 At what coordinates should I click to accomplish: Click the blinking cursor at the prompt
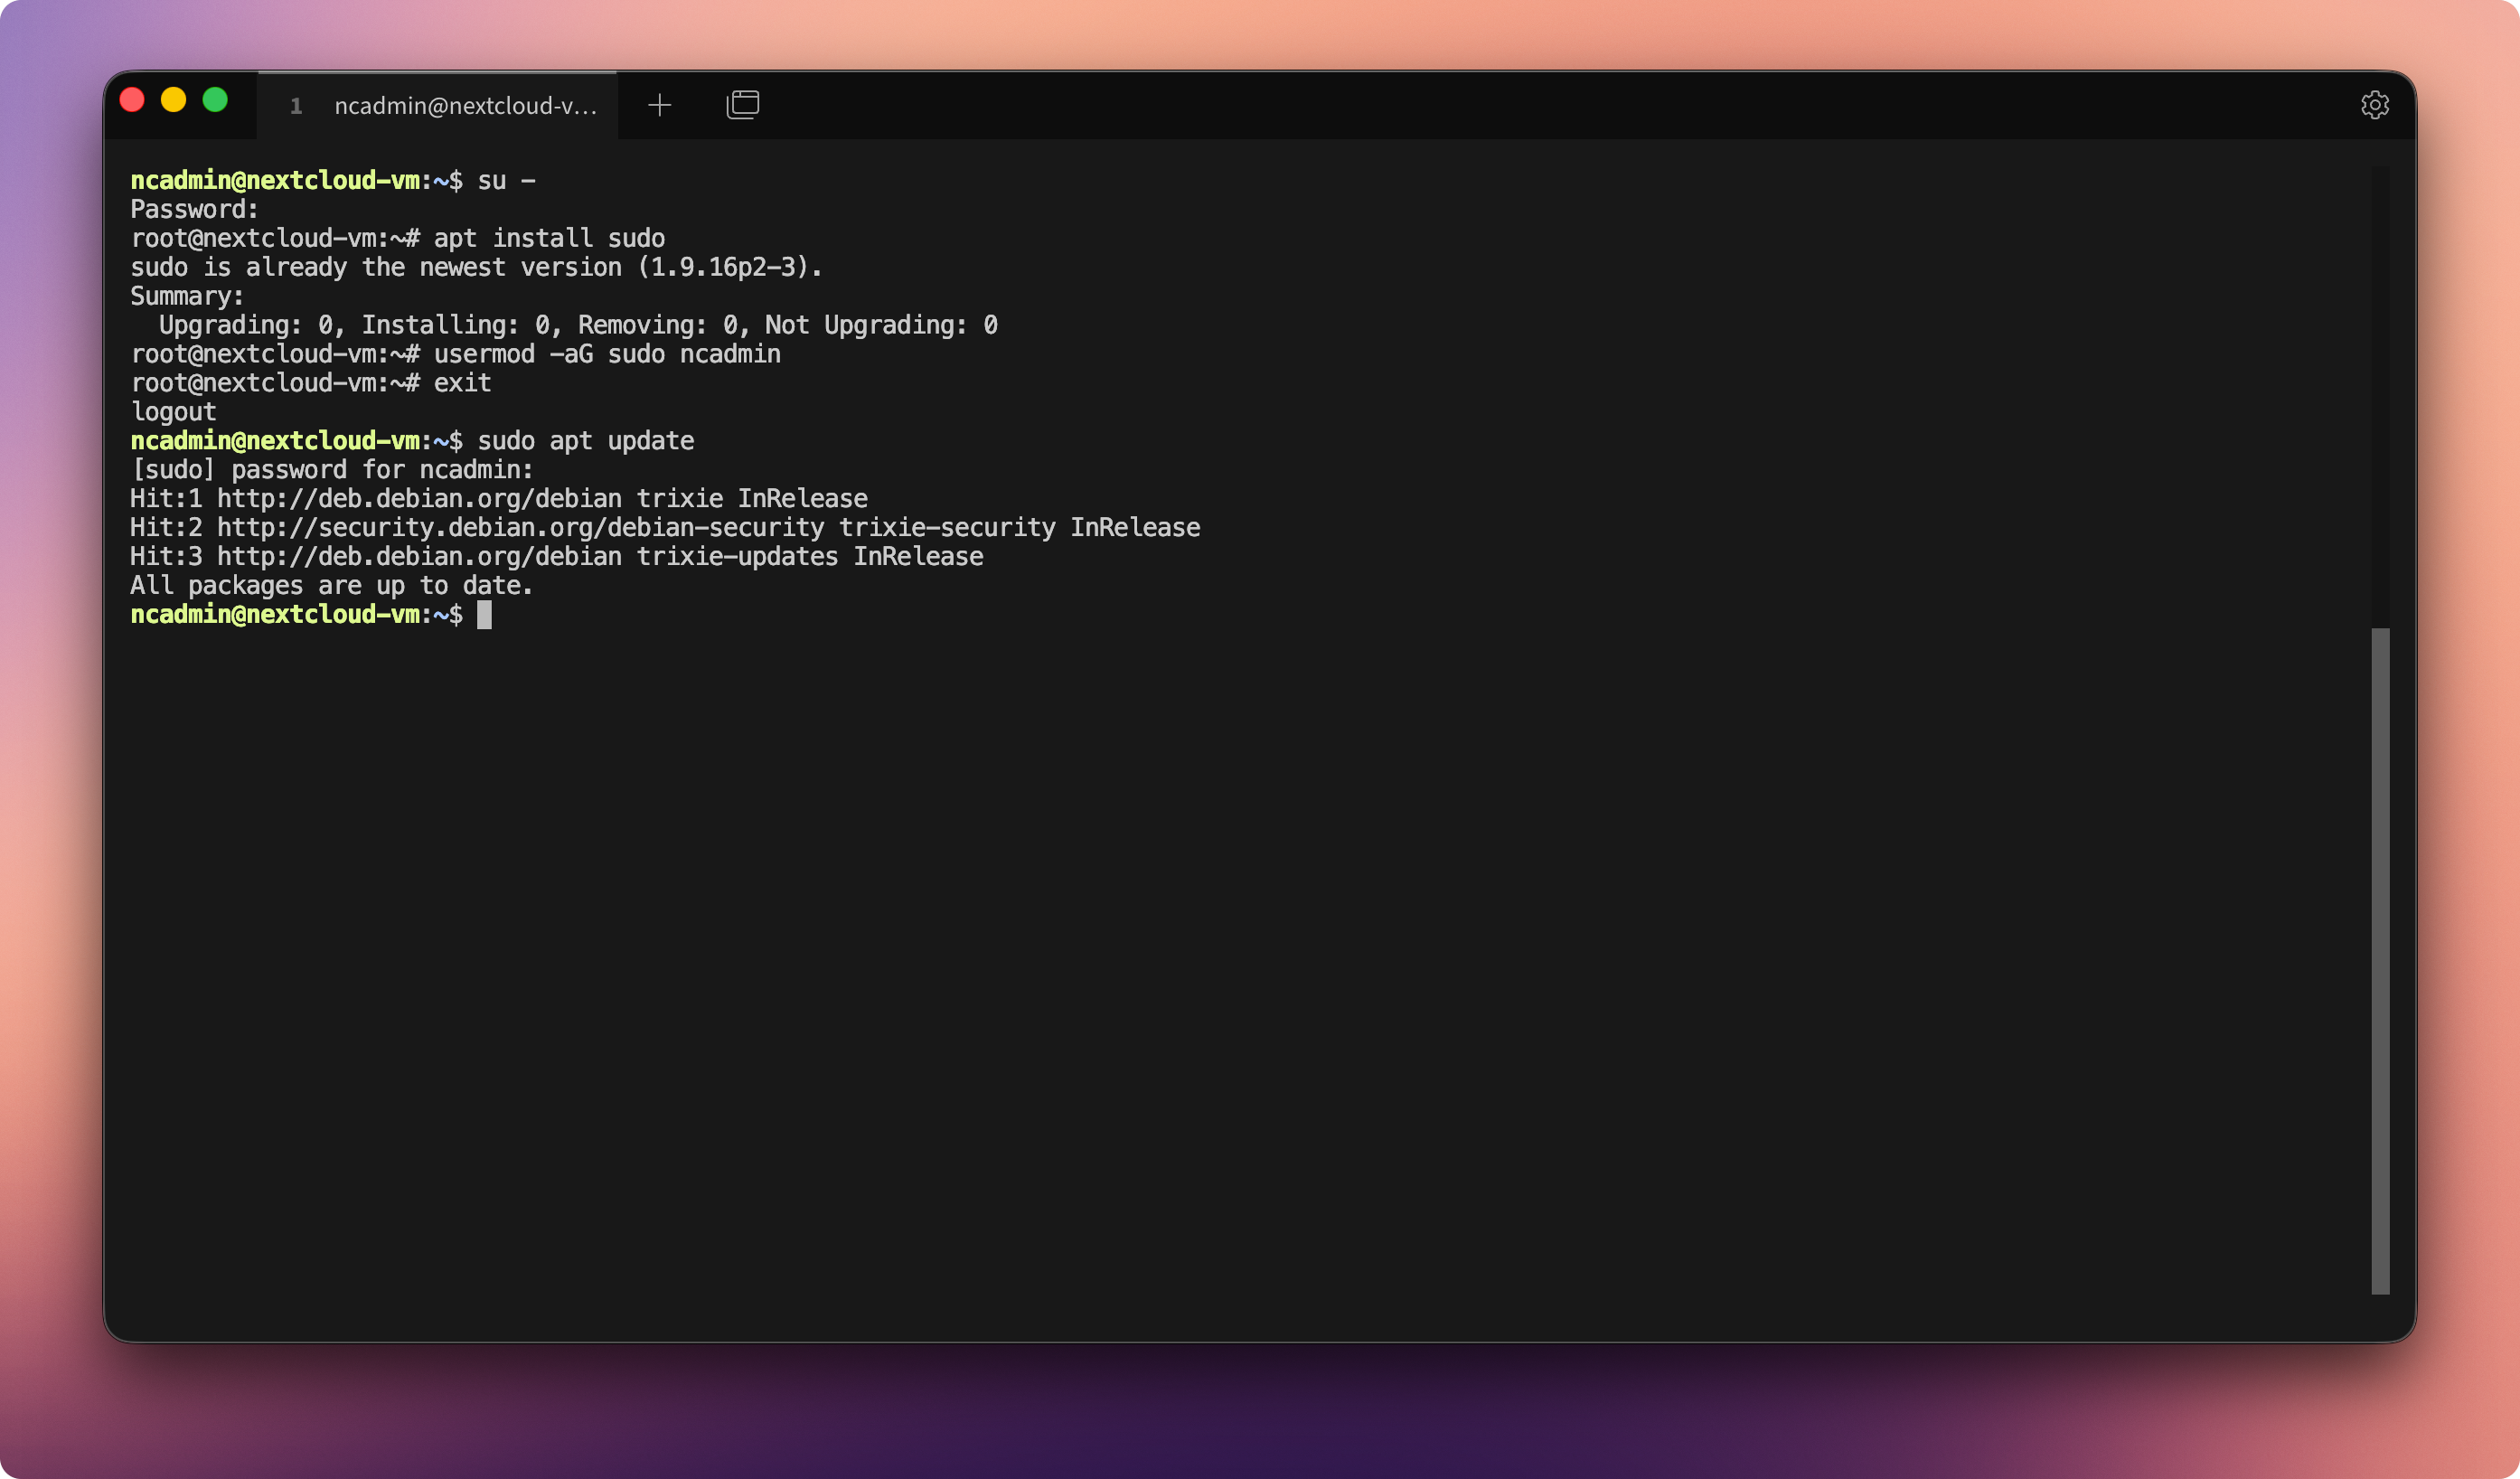[484, 615]
